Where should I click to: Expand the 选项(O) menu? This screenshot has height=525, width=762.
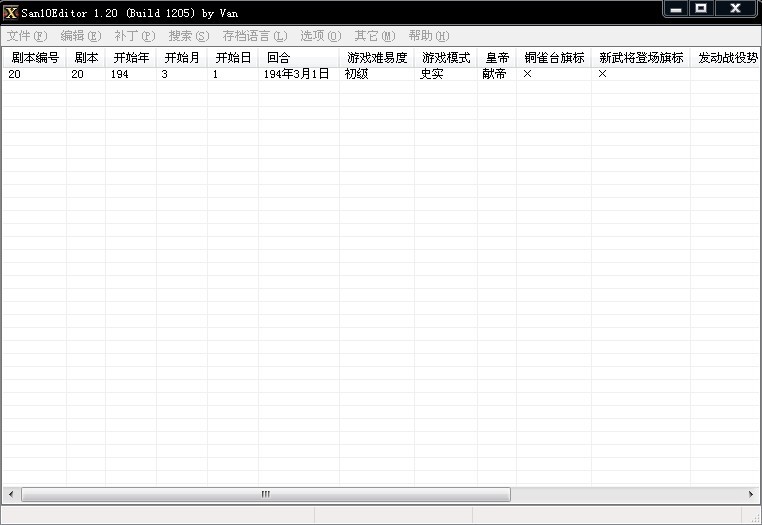coord(320,36)
